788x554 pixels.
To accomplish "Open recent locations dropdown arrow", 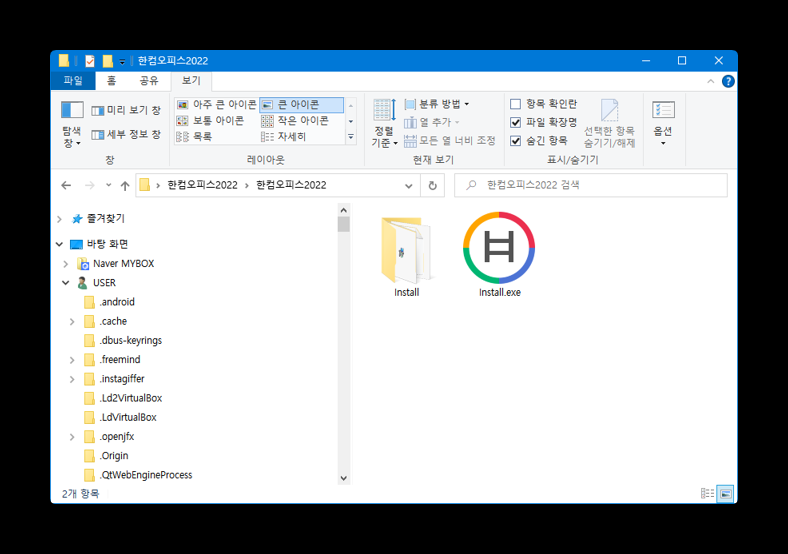I will (x=109, y=186).
